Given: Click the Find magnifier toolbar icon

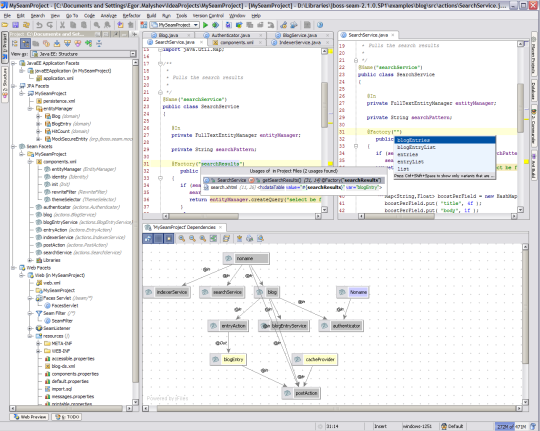Looking at the screenshot, I should [x=97, y=25].
